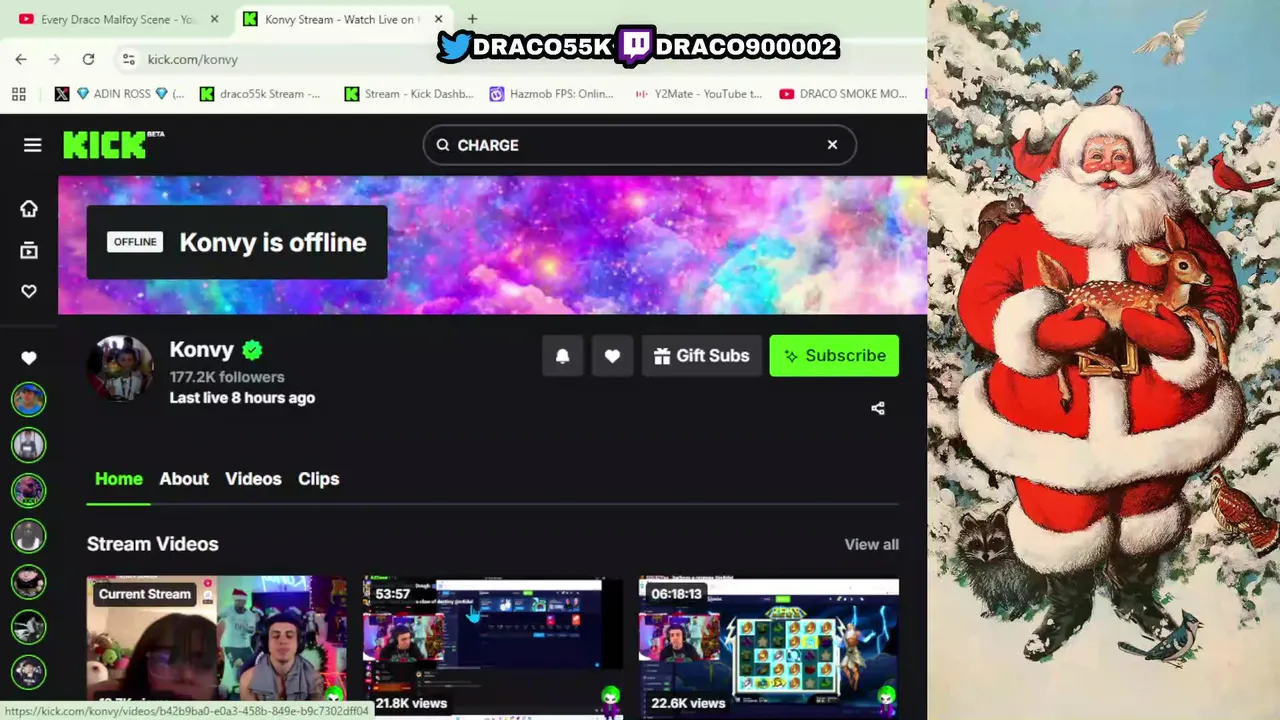Open third followed channel avatar in sidebar
The width and height of the screenshot is (1280, 720).
(29, 490)
